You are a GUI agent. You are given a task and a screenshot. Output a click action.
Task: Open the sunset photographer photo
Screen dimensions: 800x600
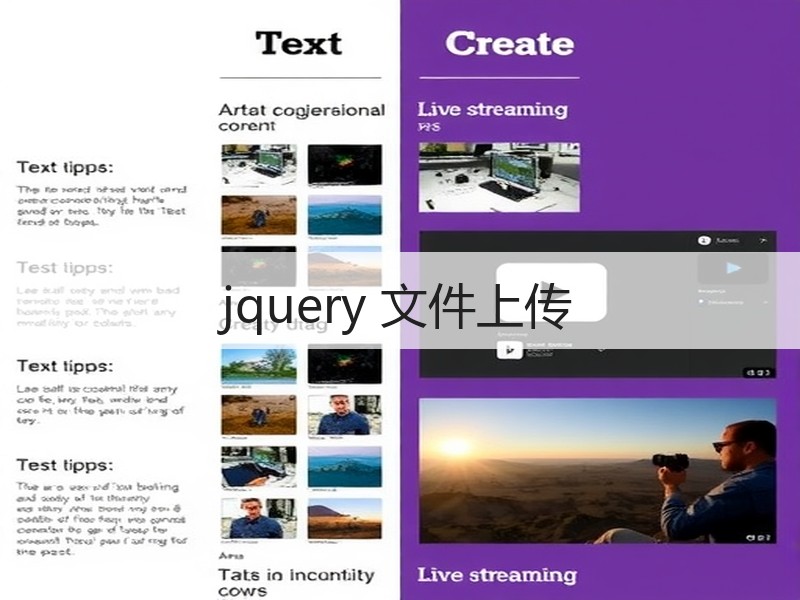tap(597, 471)
